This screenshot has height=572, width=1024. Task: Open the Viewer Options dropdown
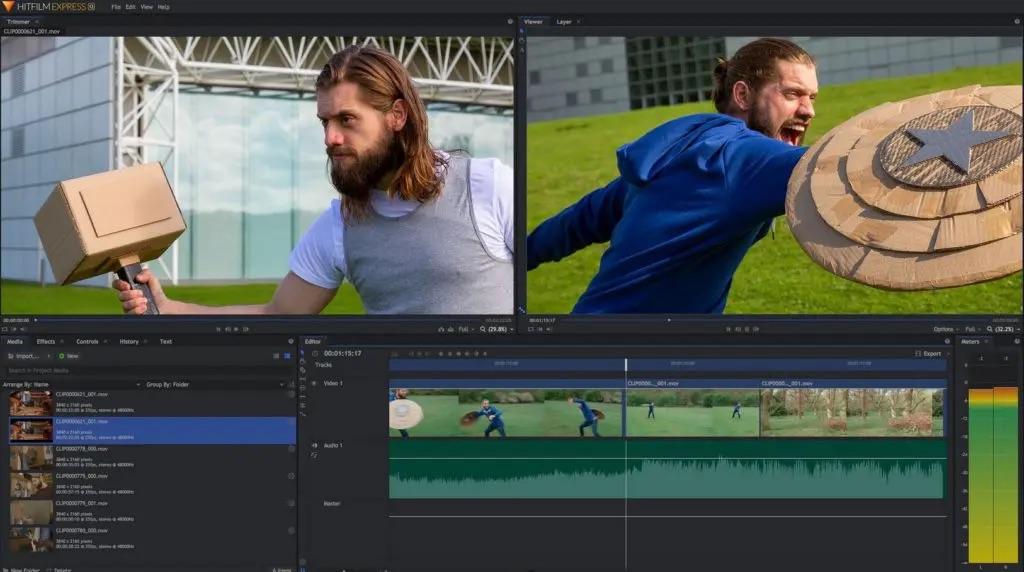tap(946, 329)
